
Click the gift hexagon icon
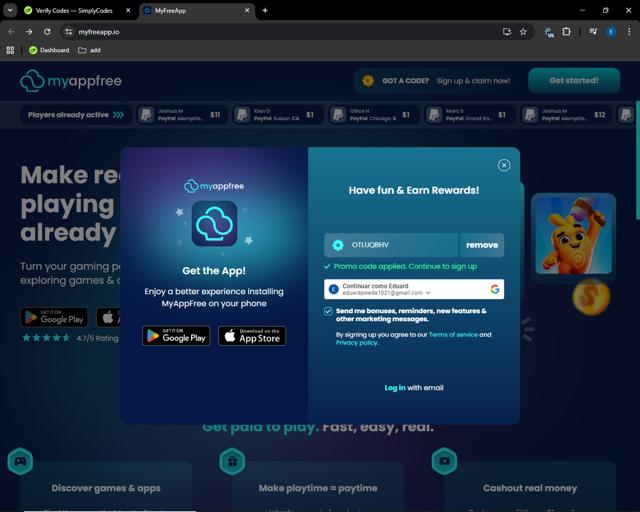click(x=232, y=461)
